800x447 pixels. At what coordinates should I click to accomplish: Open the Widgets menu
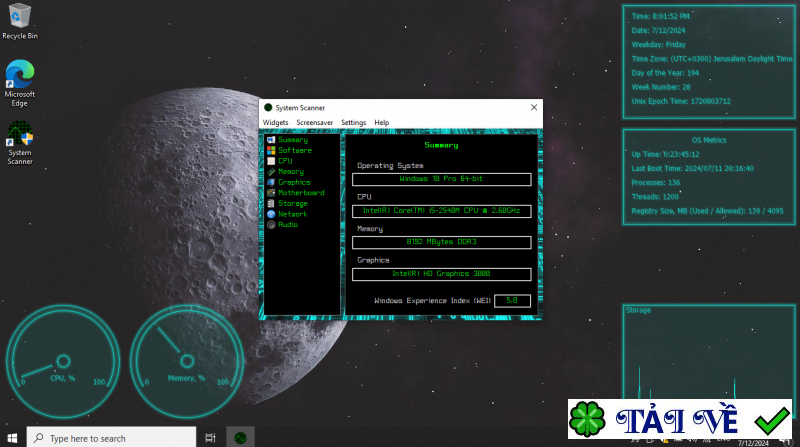point(276,122)
